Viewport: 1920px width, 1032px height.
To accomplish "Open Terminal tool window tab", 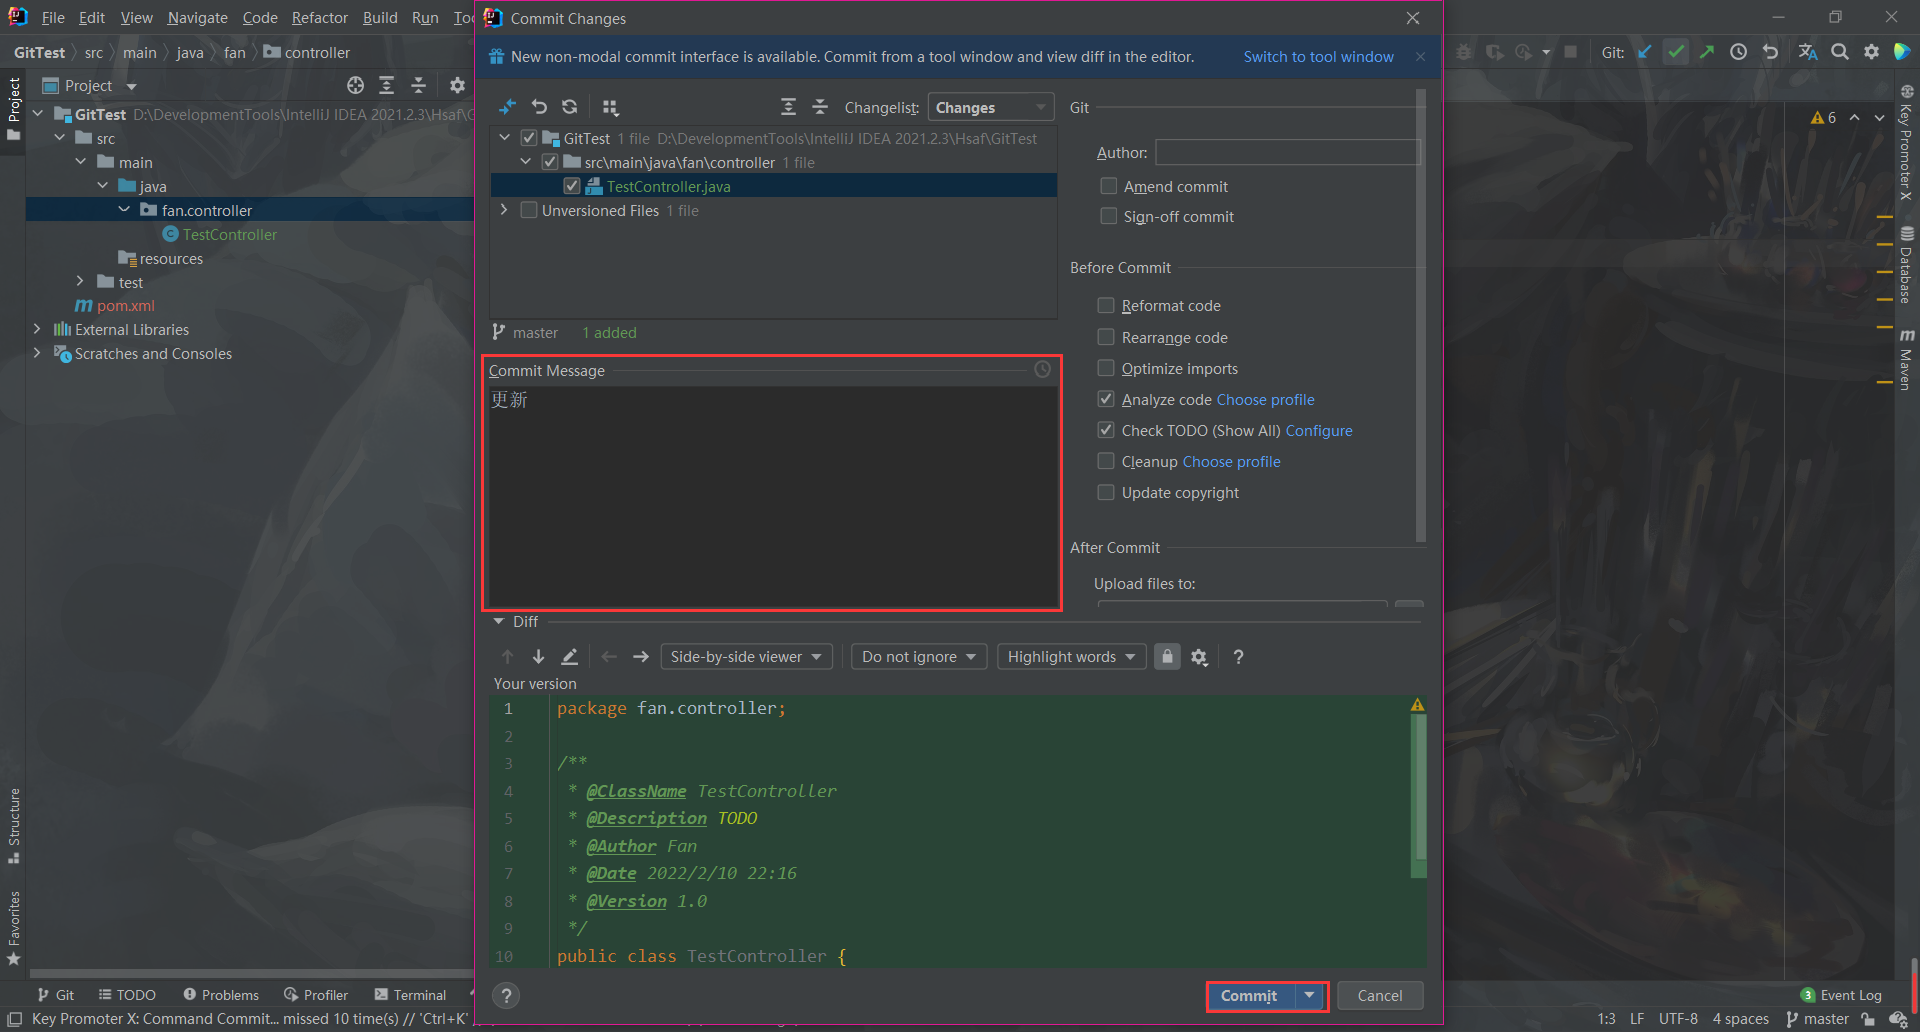I will click(x=410, y=995).
